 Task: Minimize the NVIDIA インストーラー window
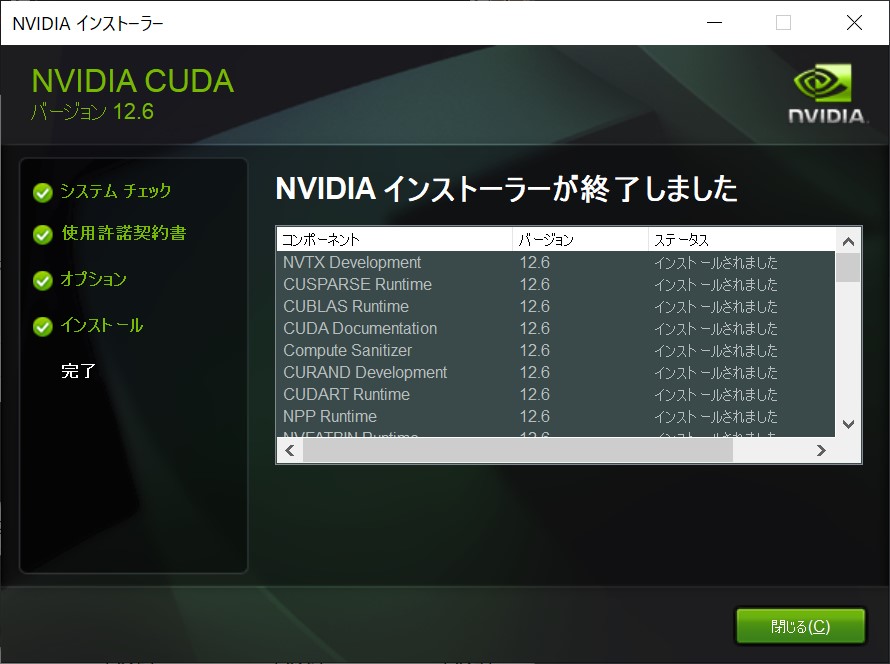point(714,23)
